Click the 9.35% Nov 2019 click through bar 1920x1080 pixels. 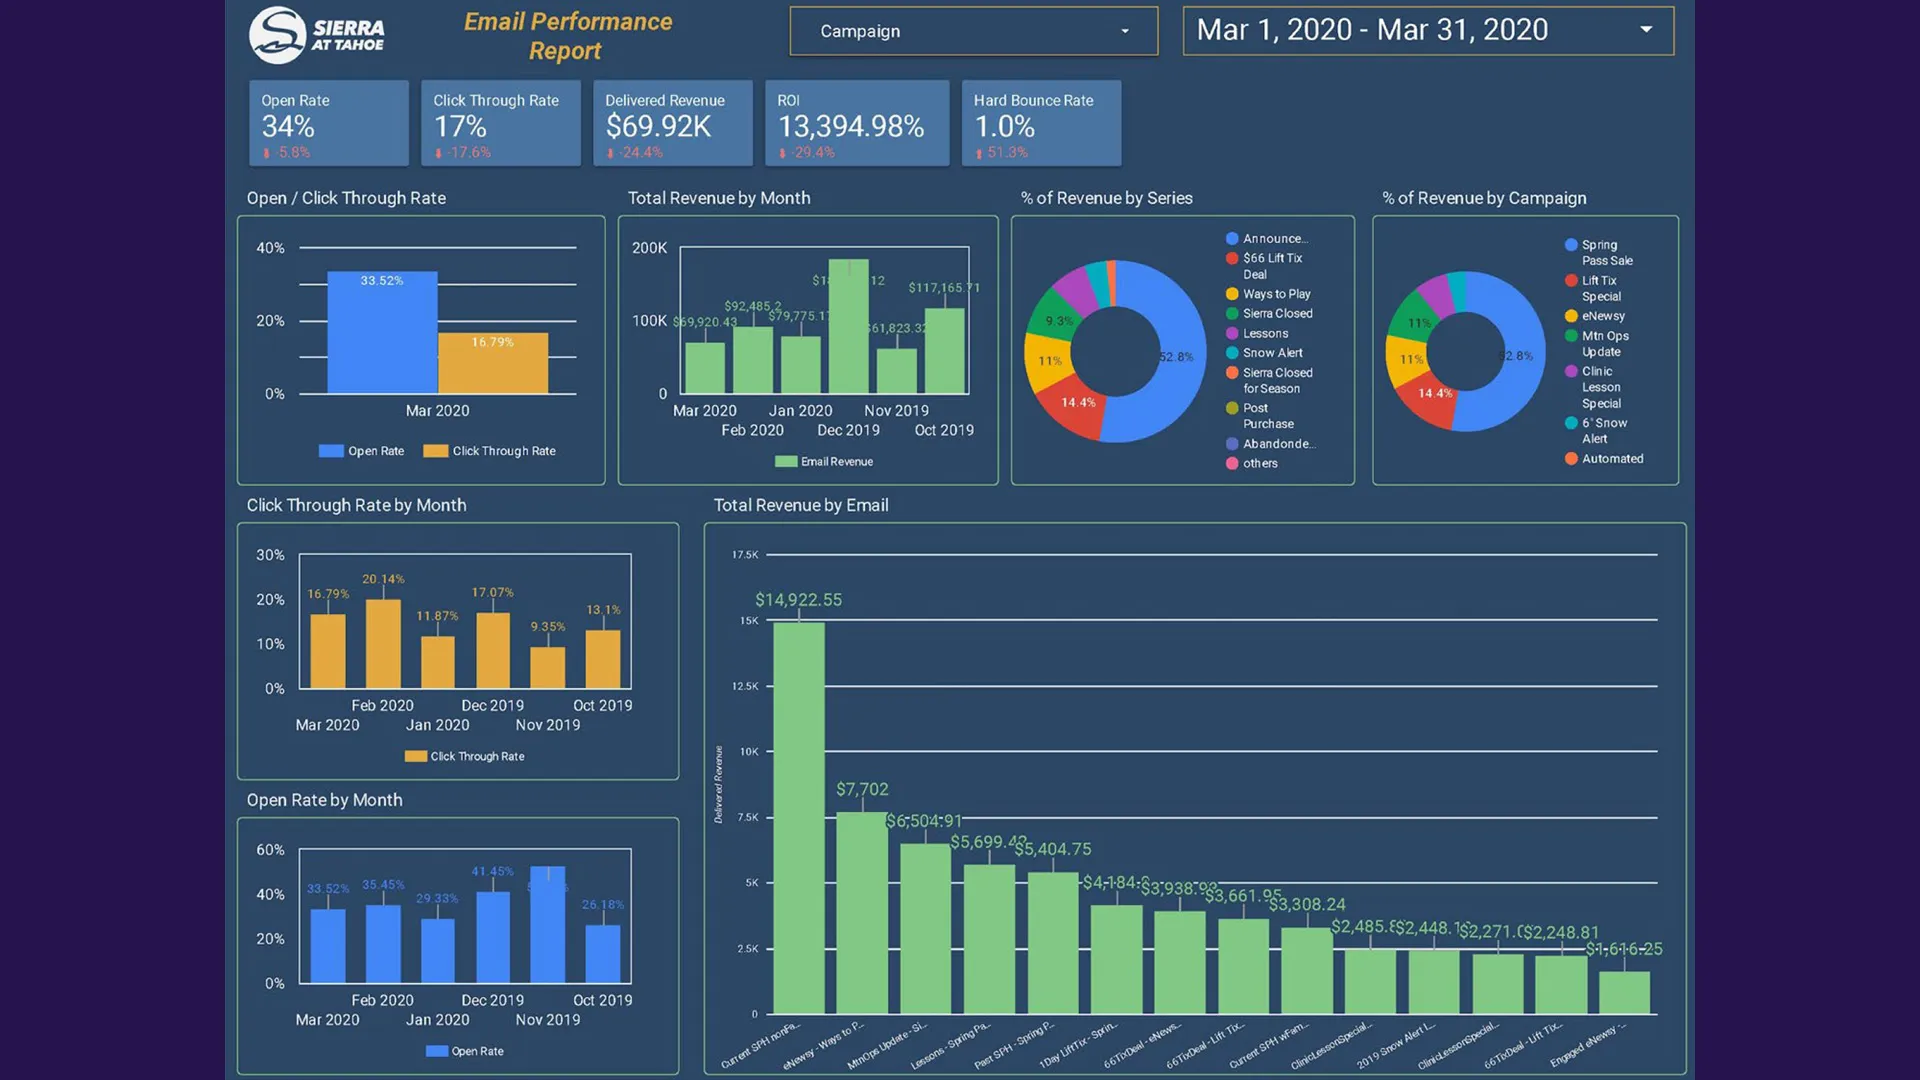[547, 668]
